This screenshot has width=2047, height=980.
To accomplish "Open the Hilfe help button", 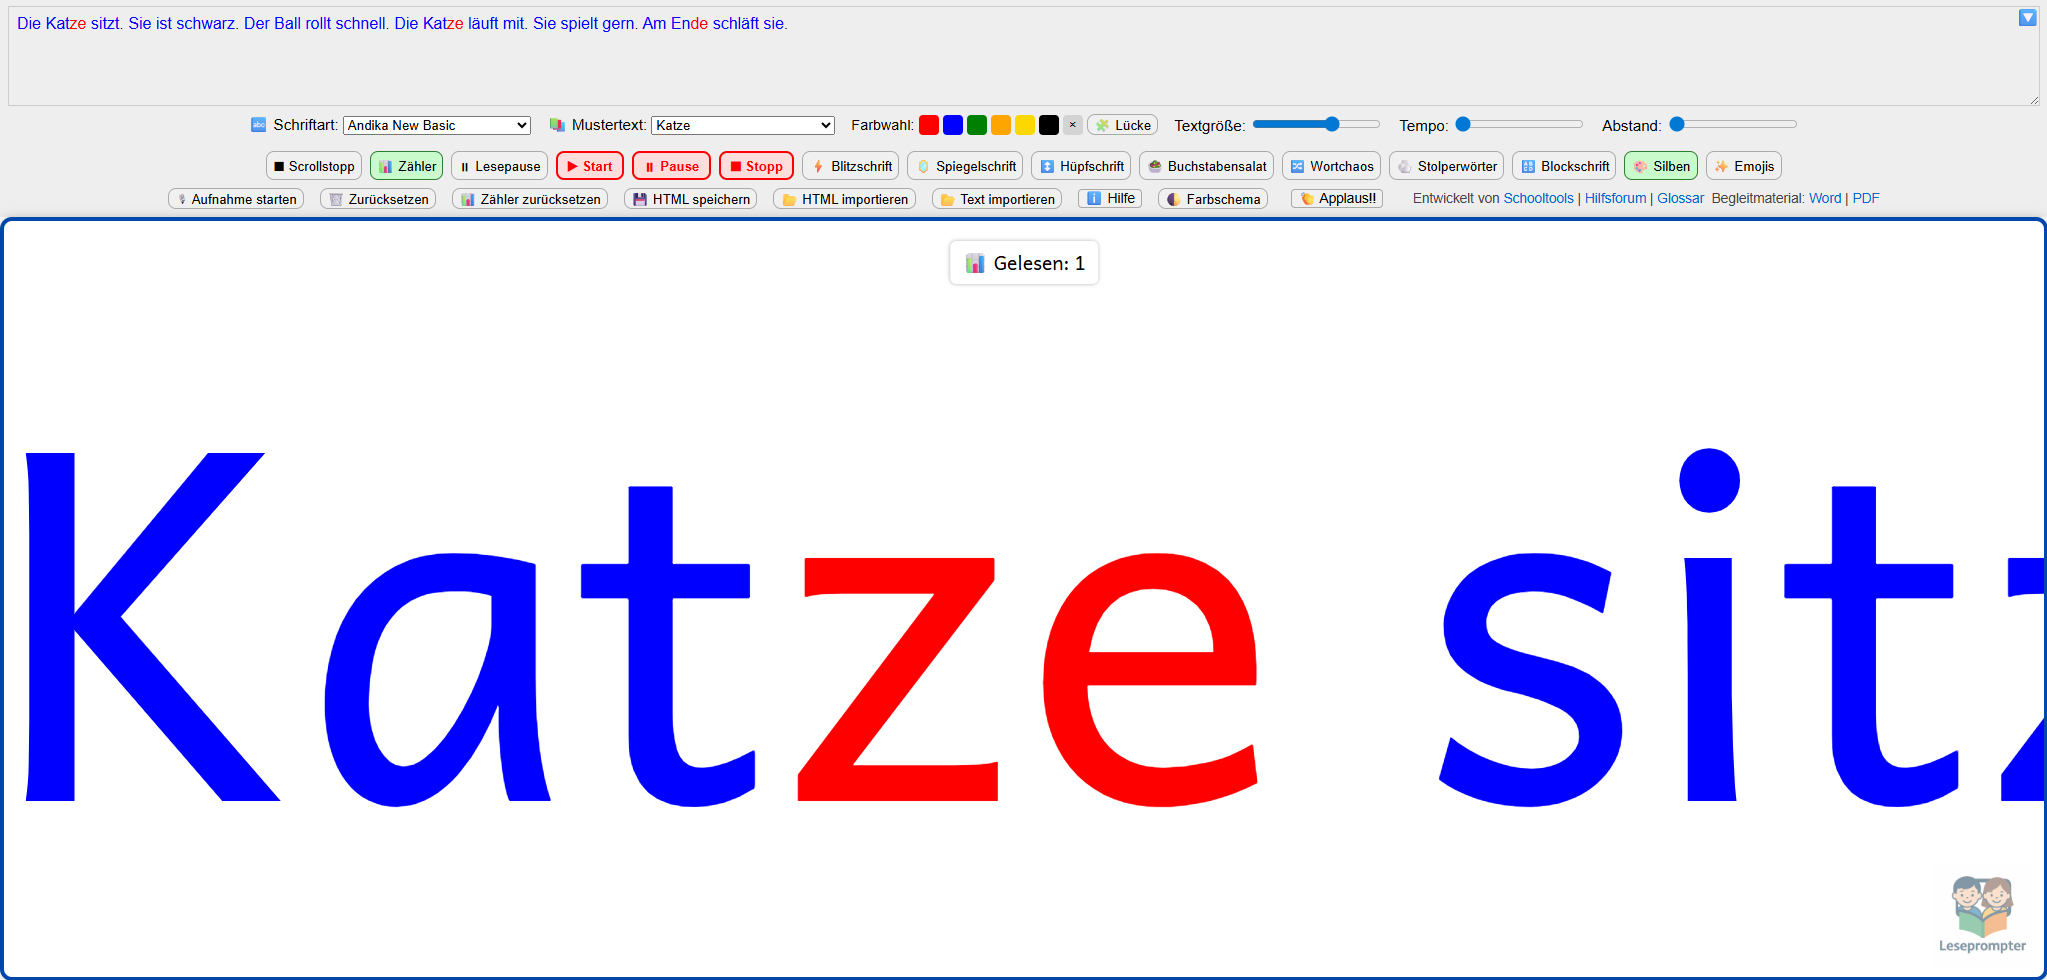I will pos(1110,199).
